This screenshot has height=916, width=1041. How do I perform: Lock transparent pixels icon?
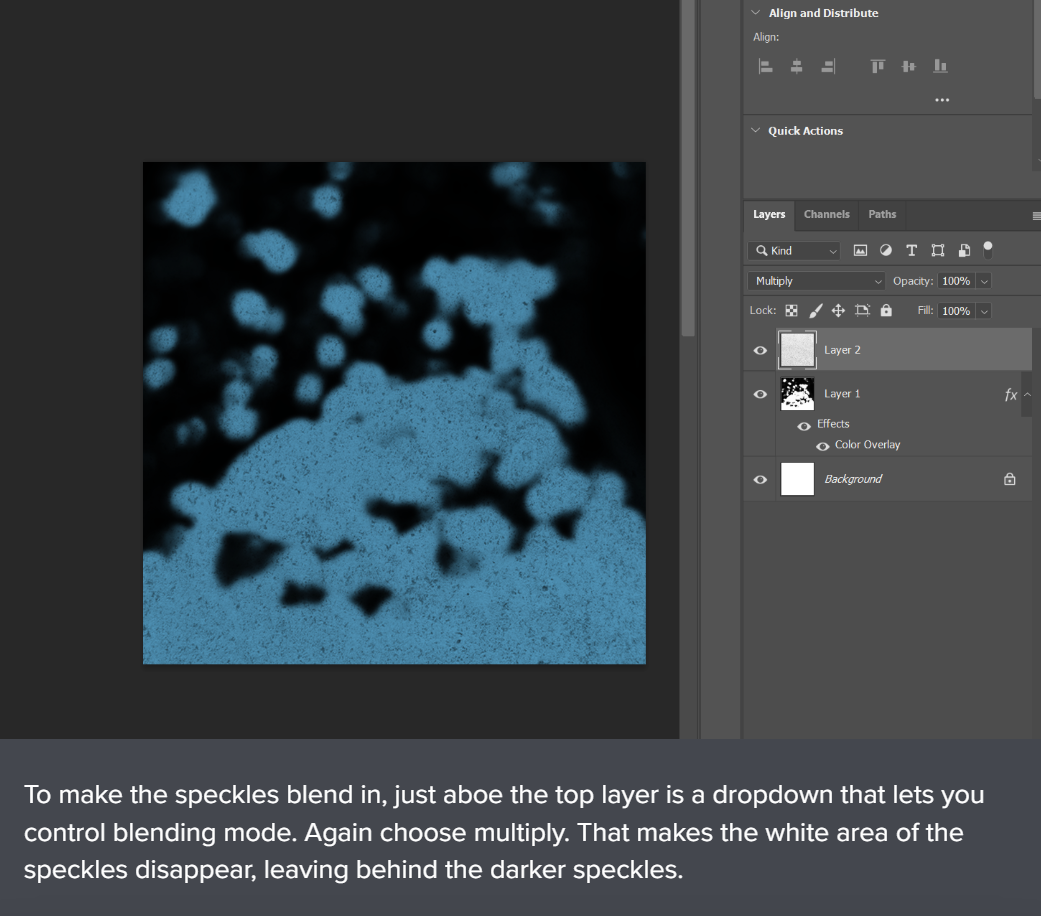click(791, 311)
